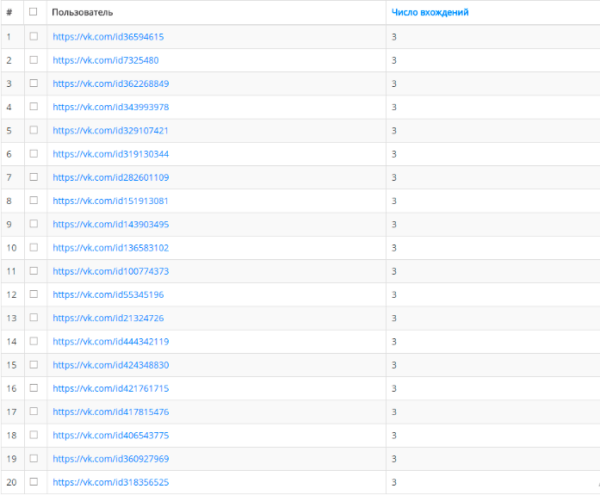Select row number 15 cell

point(11,365)
